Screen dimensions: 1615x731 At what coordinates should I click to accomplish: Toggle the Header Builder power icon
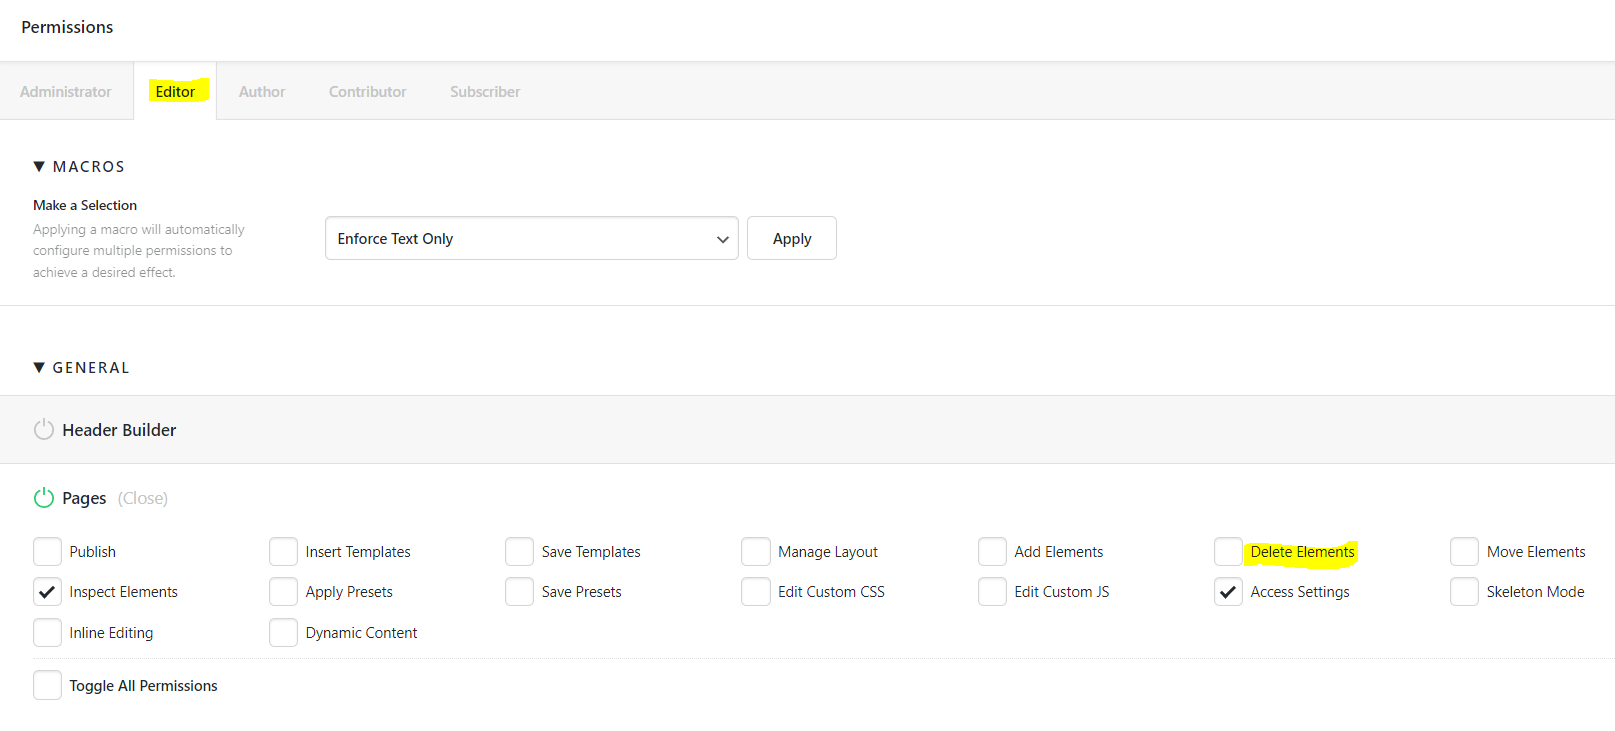[44, 429]
